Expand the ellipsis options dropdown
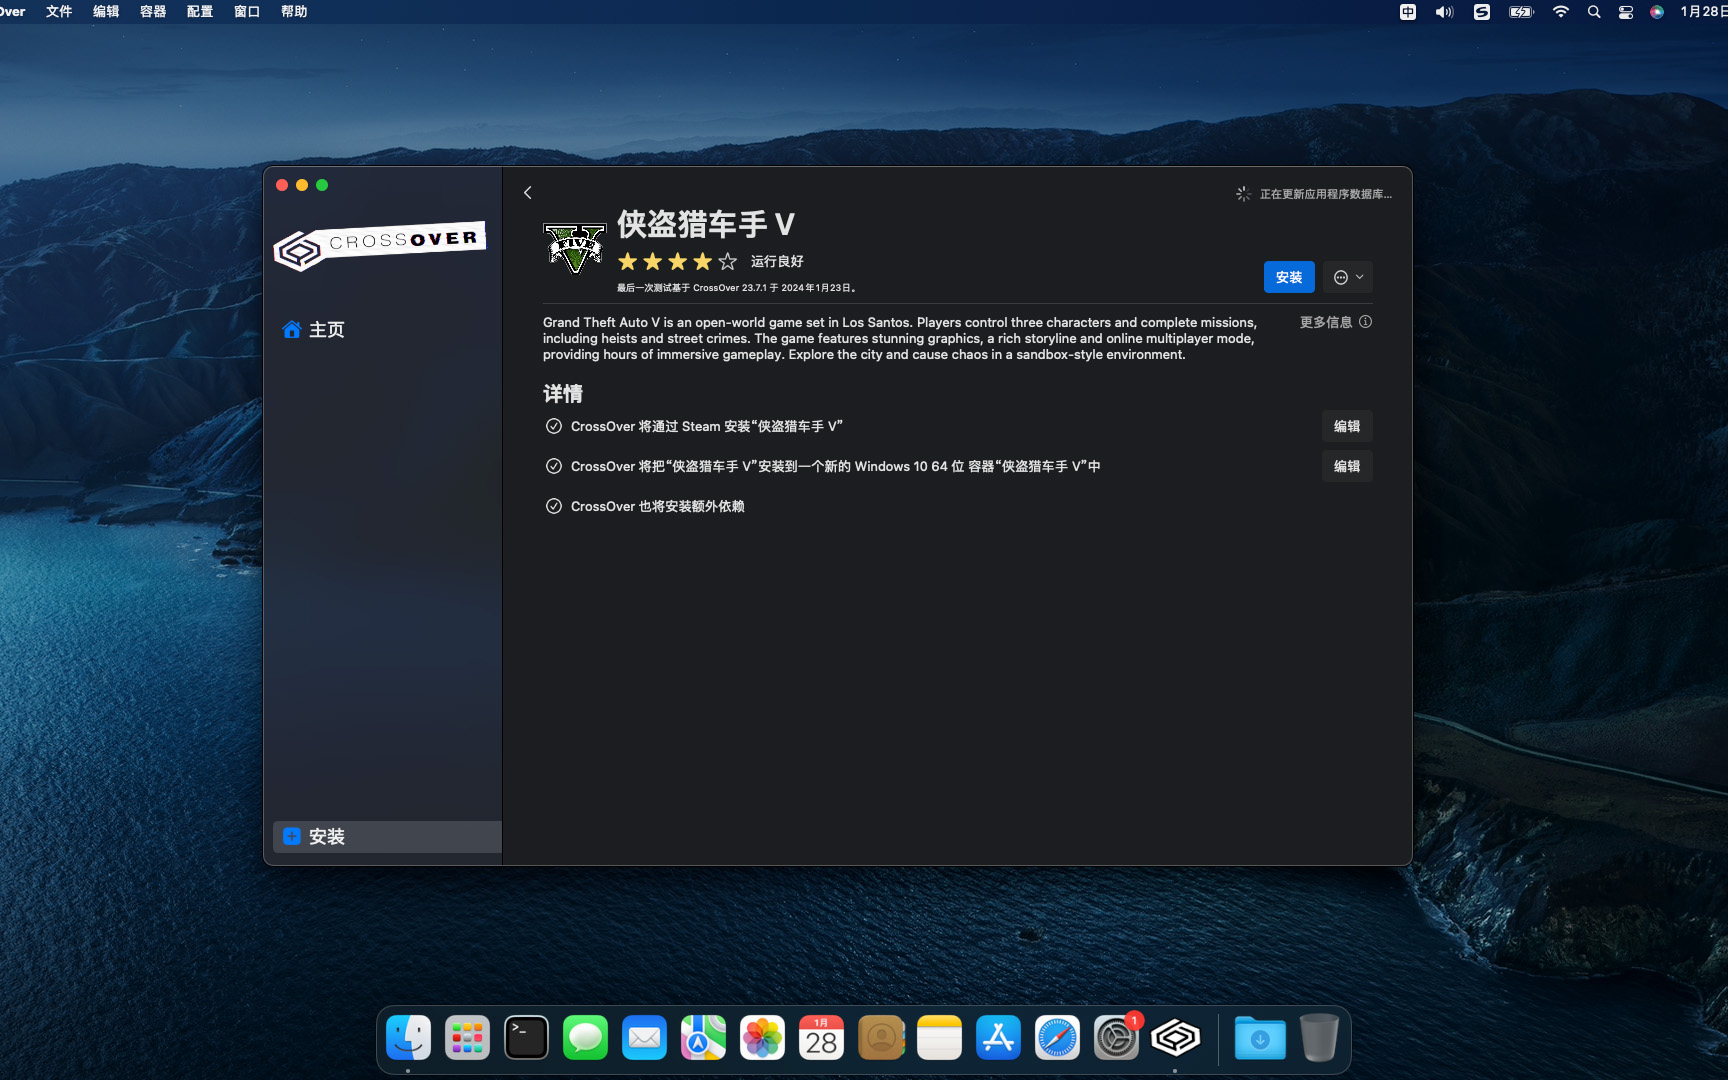This screenshot has width=1728, height=1080. [x=1348, y=277]
